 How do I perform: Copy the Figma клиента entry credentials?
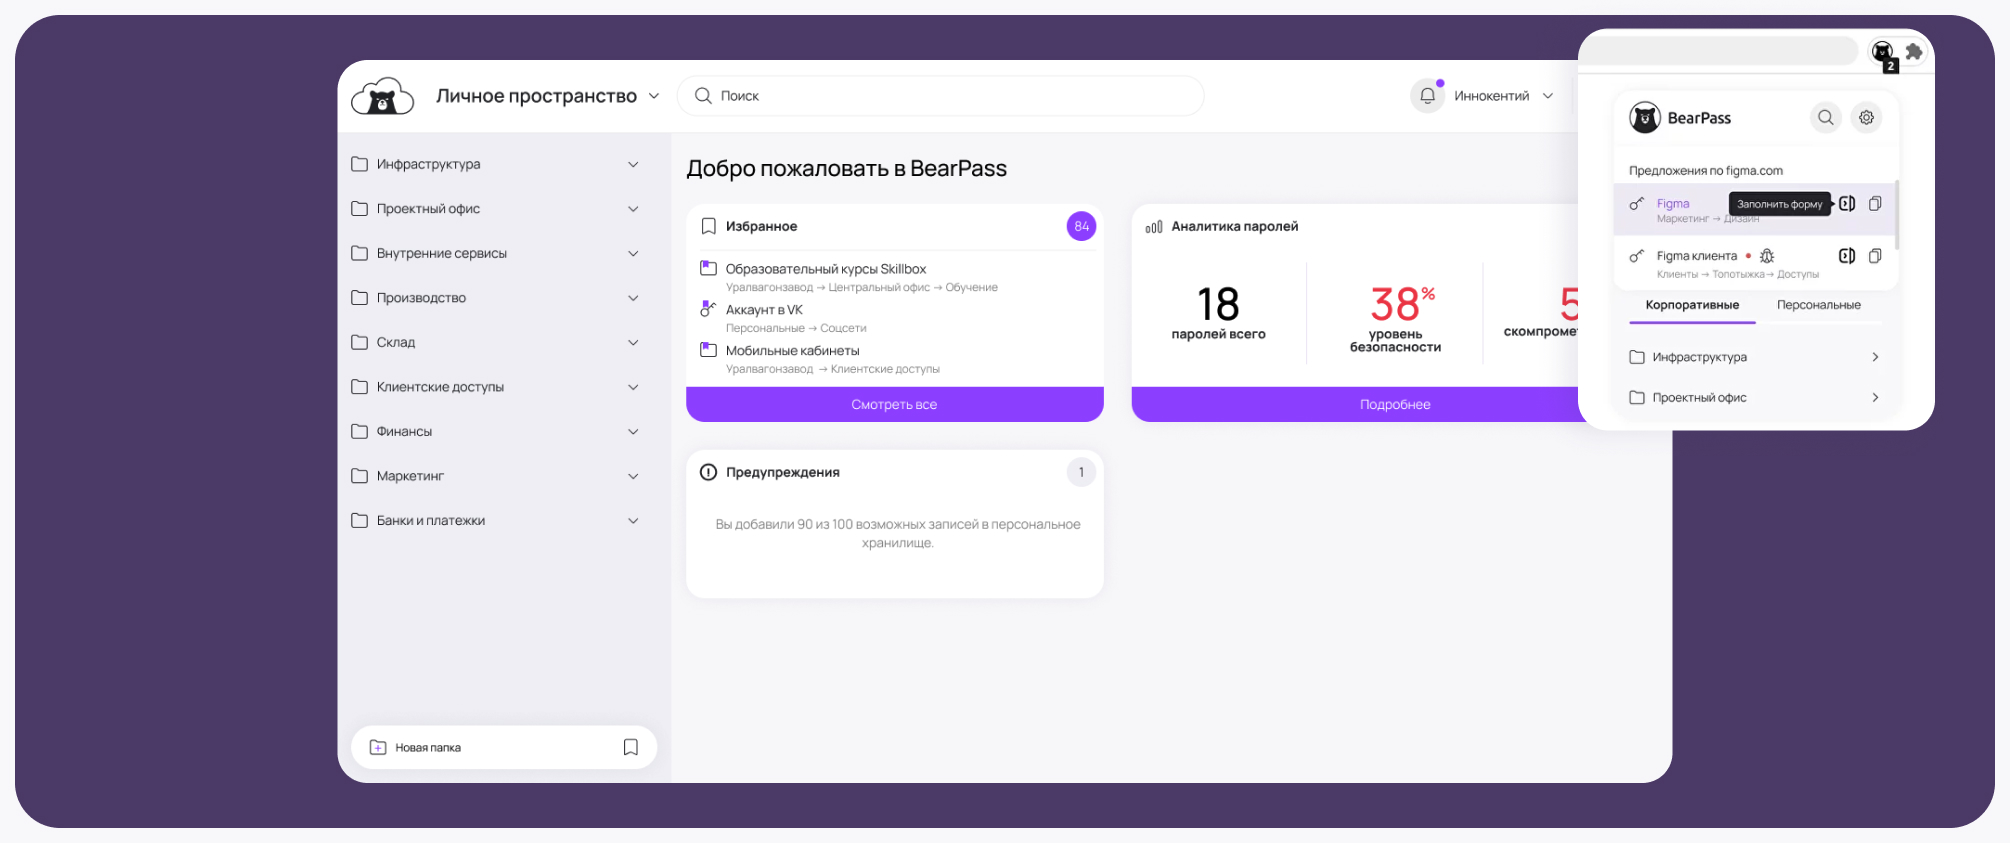tap(1875, 256)
